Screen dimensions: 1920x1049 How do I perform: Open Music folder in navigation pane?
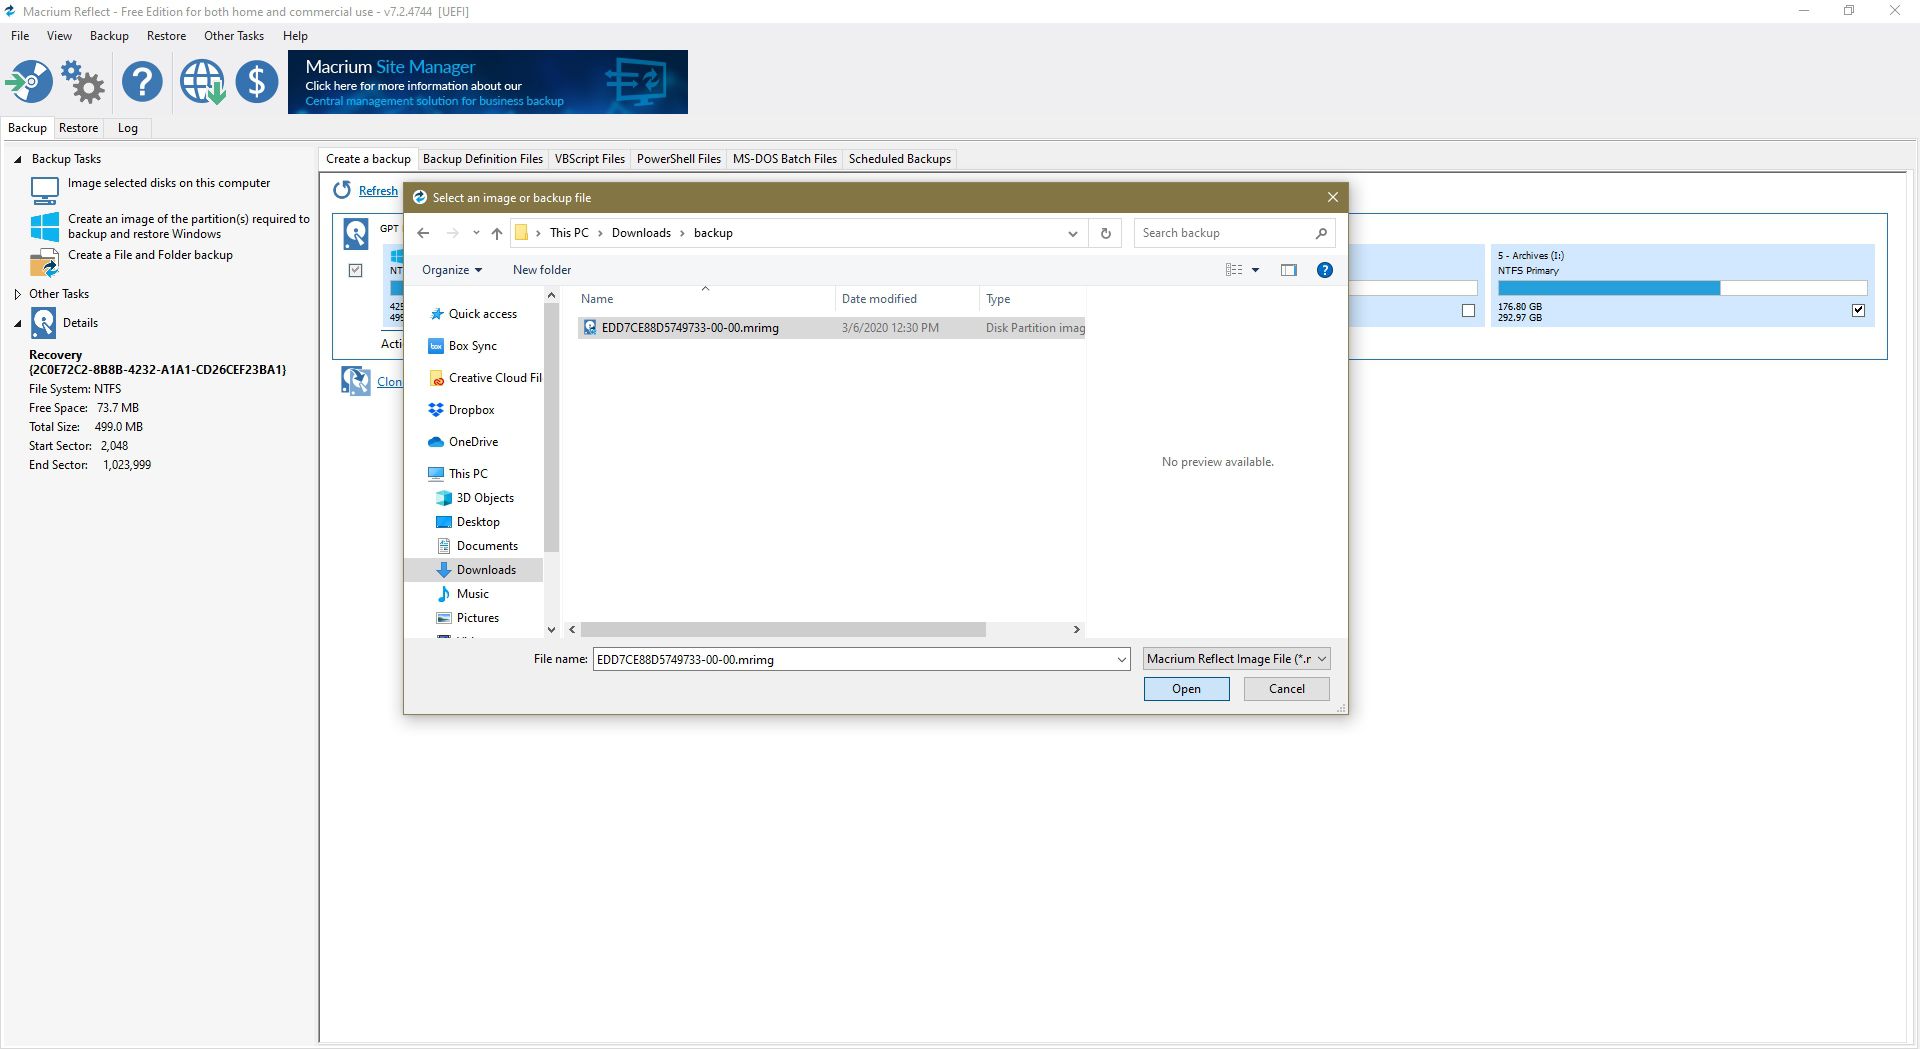tap(472, 594)
